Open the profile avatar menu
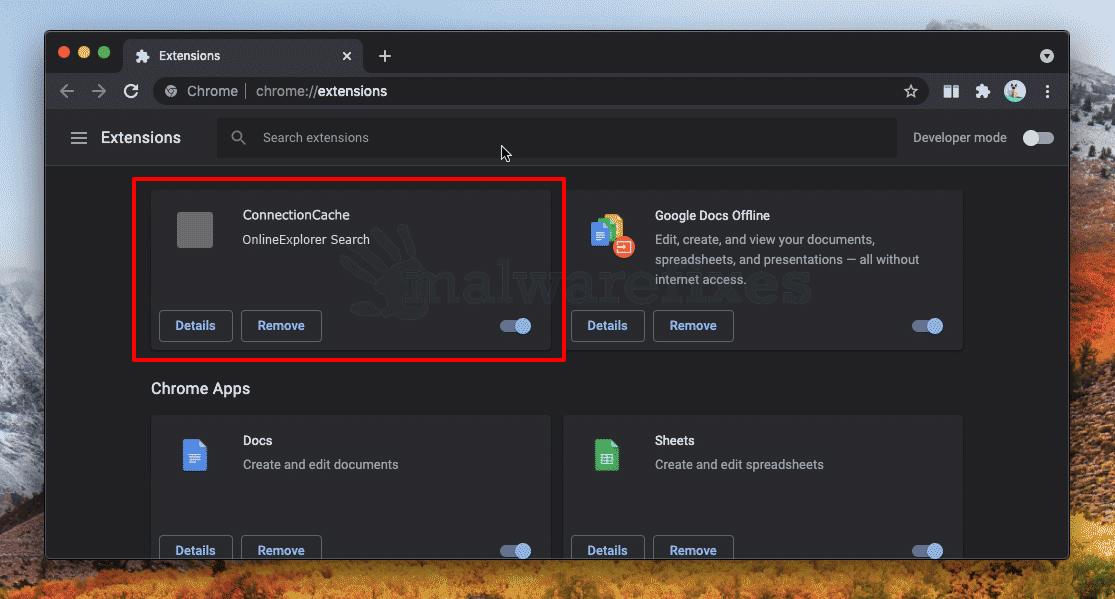This screenshot has width=1115, height=599. coord(1015,91)
